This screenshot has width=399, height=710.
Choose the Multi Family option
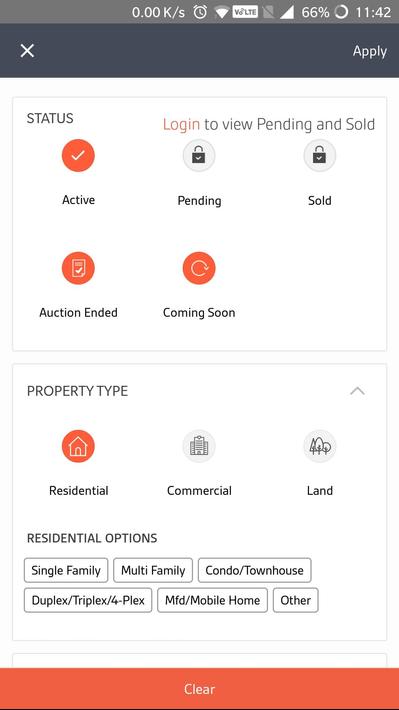(153, 570)
